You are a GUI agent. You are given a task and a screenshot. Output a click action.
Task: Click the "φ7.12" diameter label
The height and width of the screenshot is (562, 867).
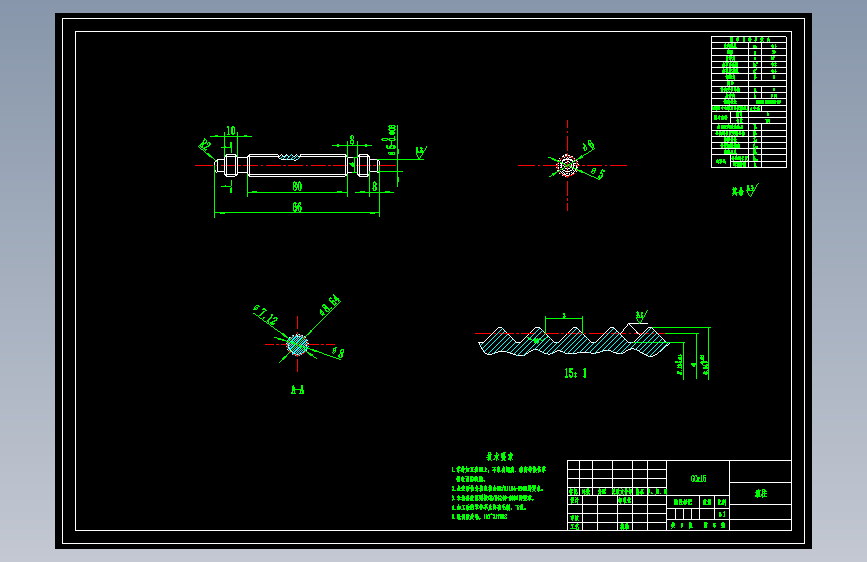[265, 315]
